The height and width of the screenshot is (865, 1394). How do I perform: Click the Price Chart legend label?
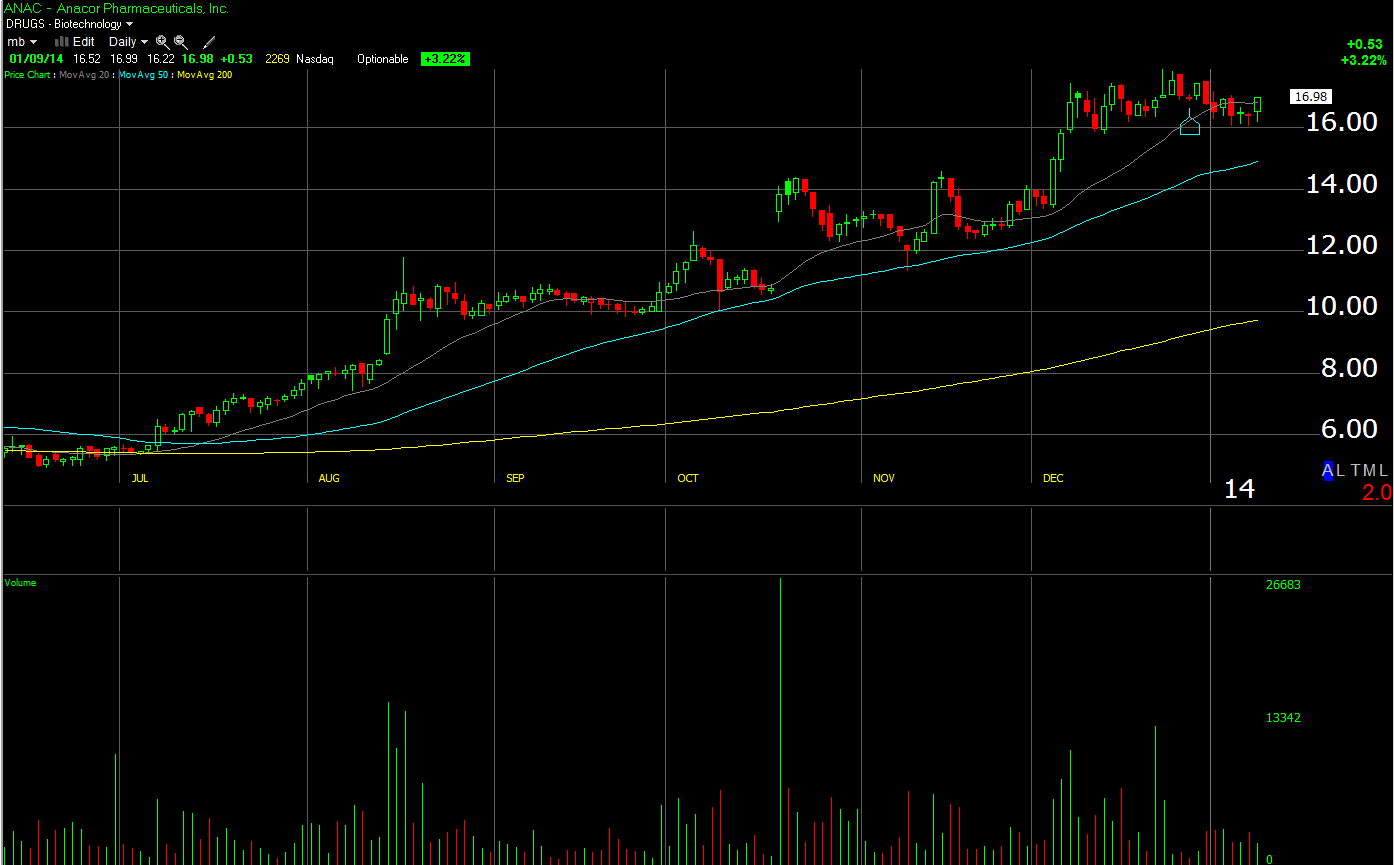[29, 75]
